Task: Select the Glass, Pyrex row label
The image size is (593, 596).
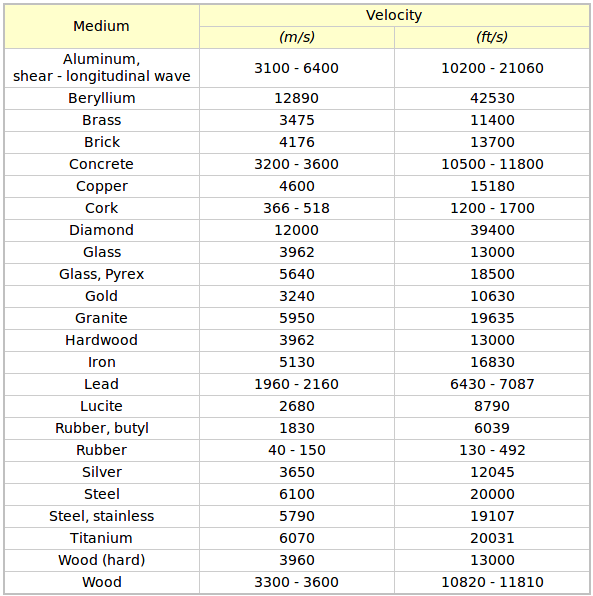Action: 101,274
